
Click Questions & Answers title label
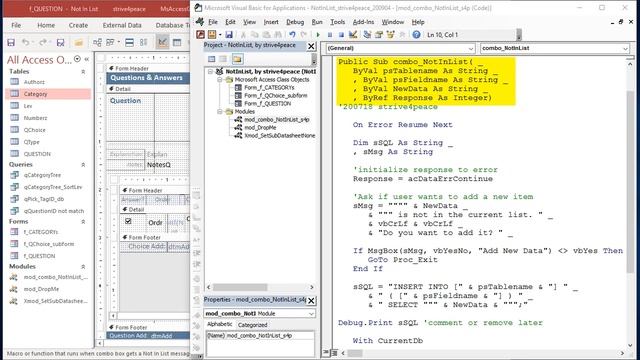coord(147,78)
